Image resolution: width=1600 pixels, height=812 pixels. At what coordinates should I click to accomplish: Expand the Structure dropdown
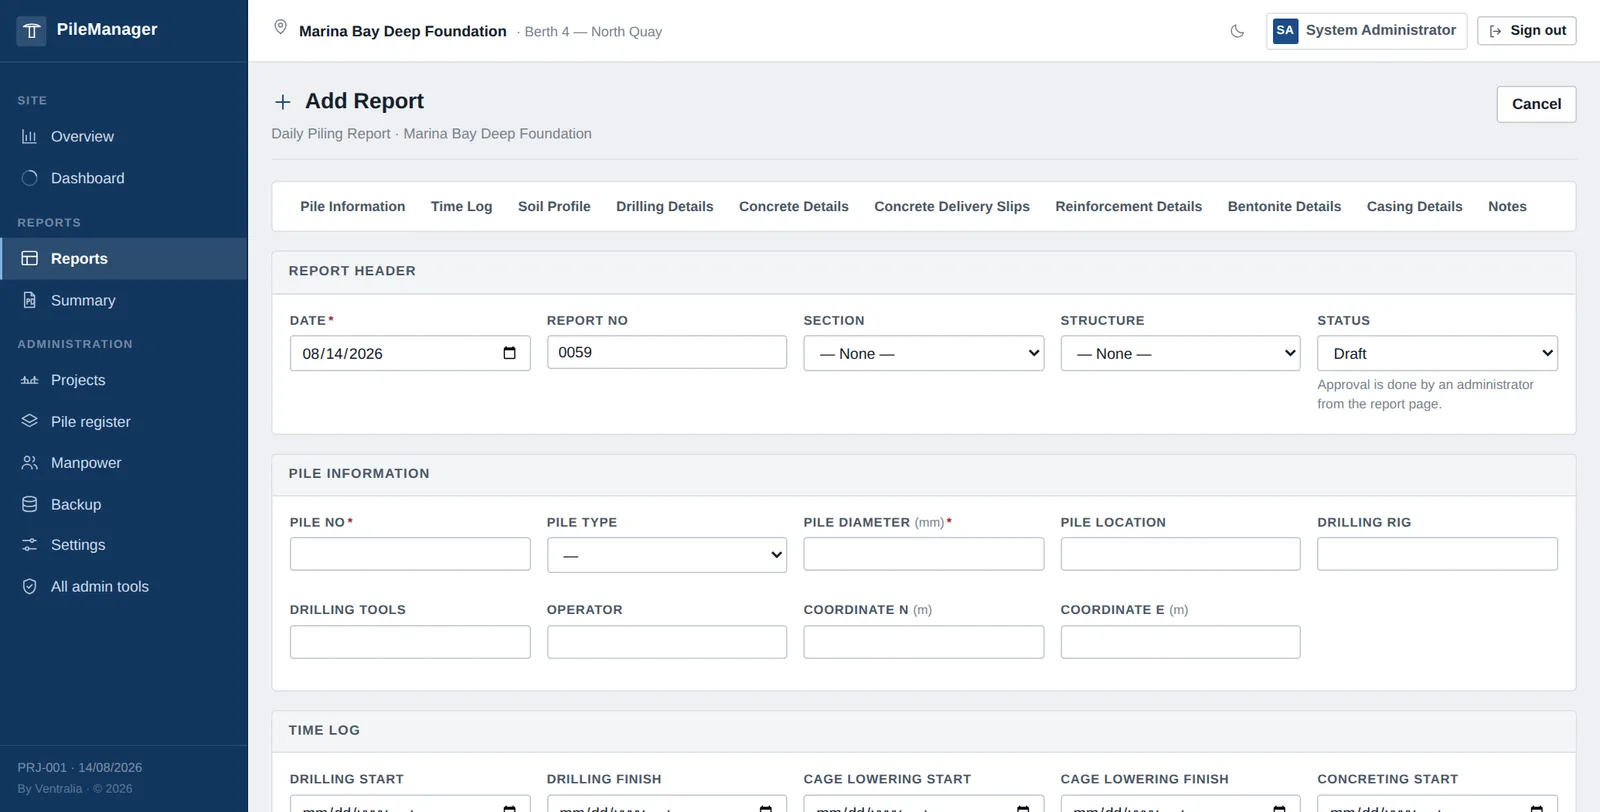click(x=1180, y=353)
